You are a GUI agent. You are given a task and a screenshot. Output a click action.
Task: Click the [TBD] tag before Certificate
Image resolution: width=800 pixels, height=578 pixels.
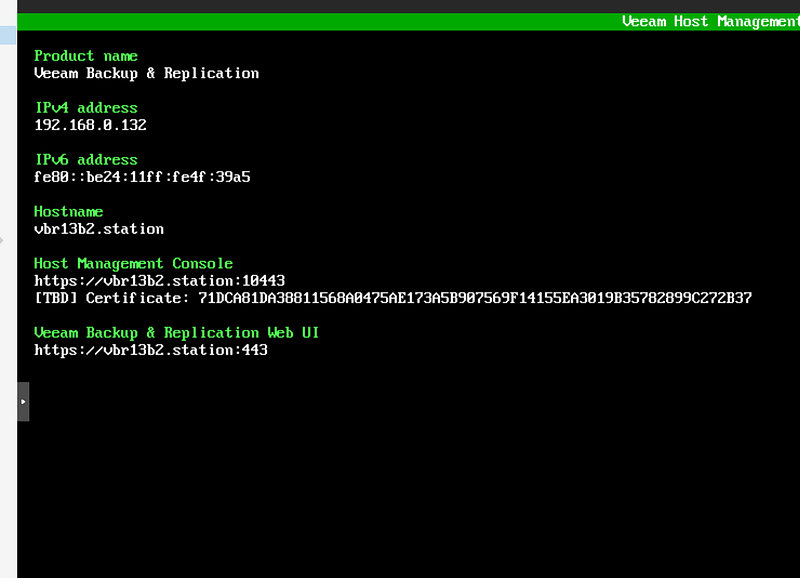pyautogui.click(x=55, y=298)
